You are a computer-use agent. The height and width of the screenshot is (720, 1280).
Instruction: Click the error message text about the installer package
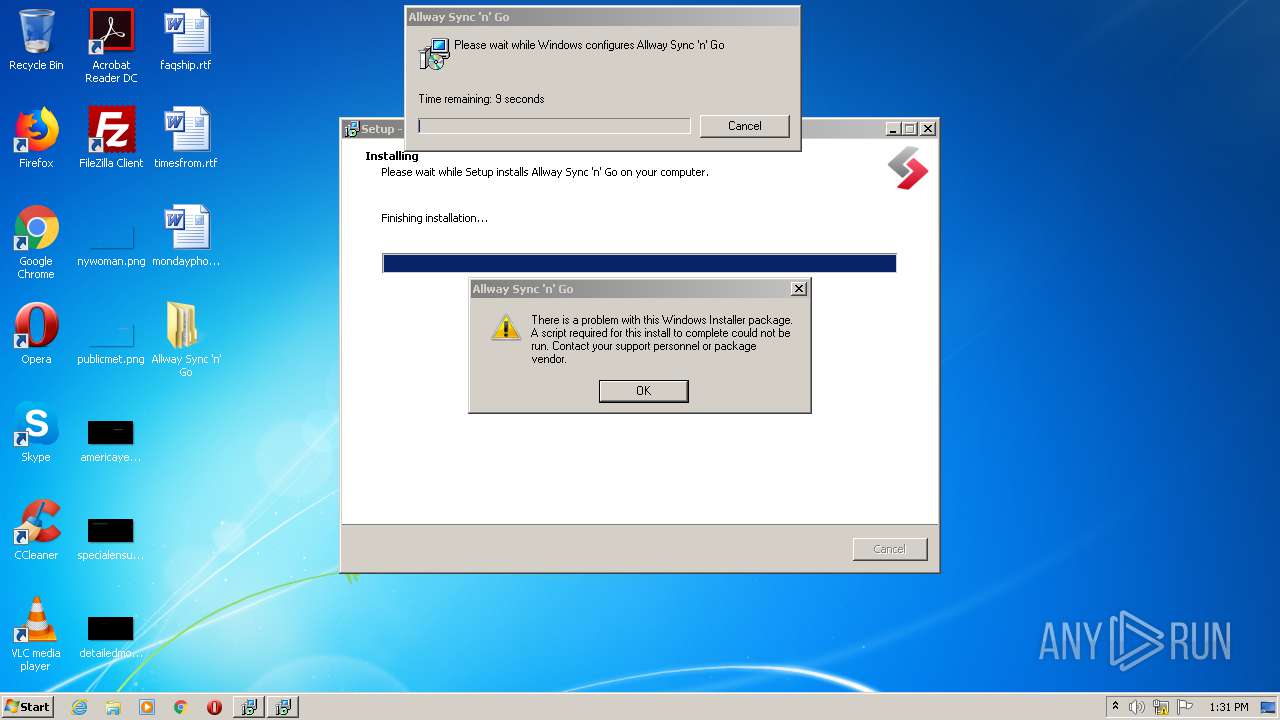pos(661,340)
